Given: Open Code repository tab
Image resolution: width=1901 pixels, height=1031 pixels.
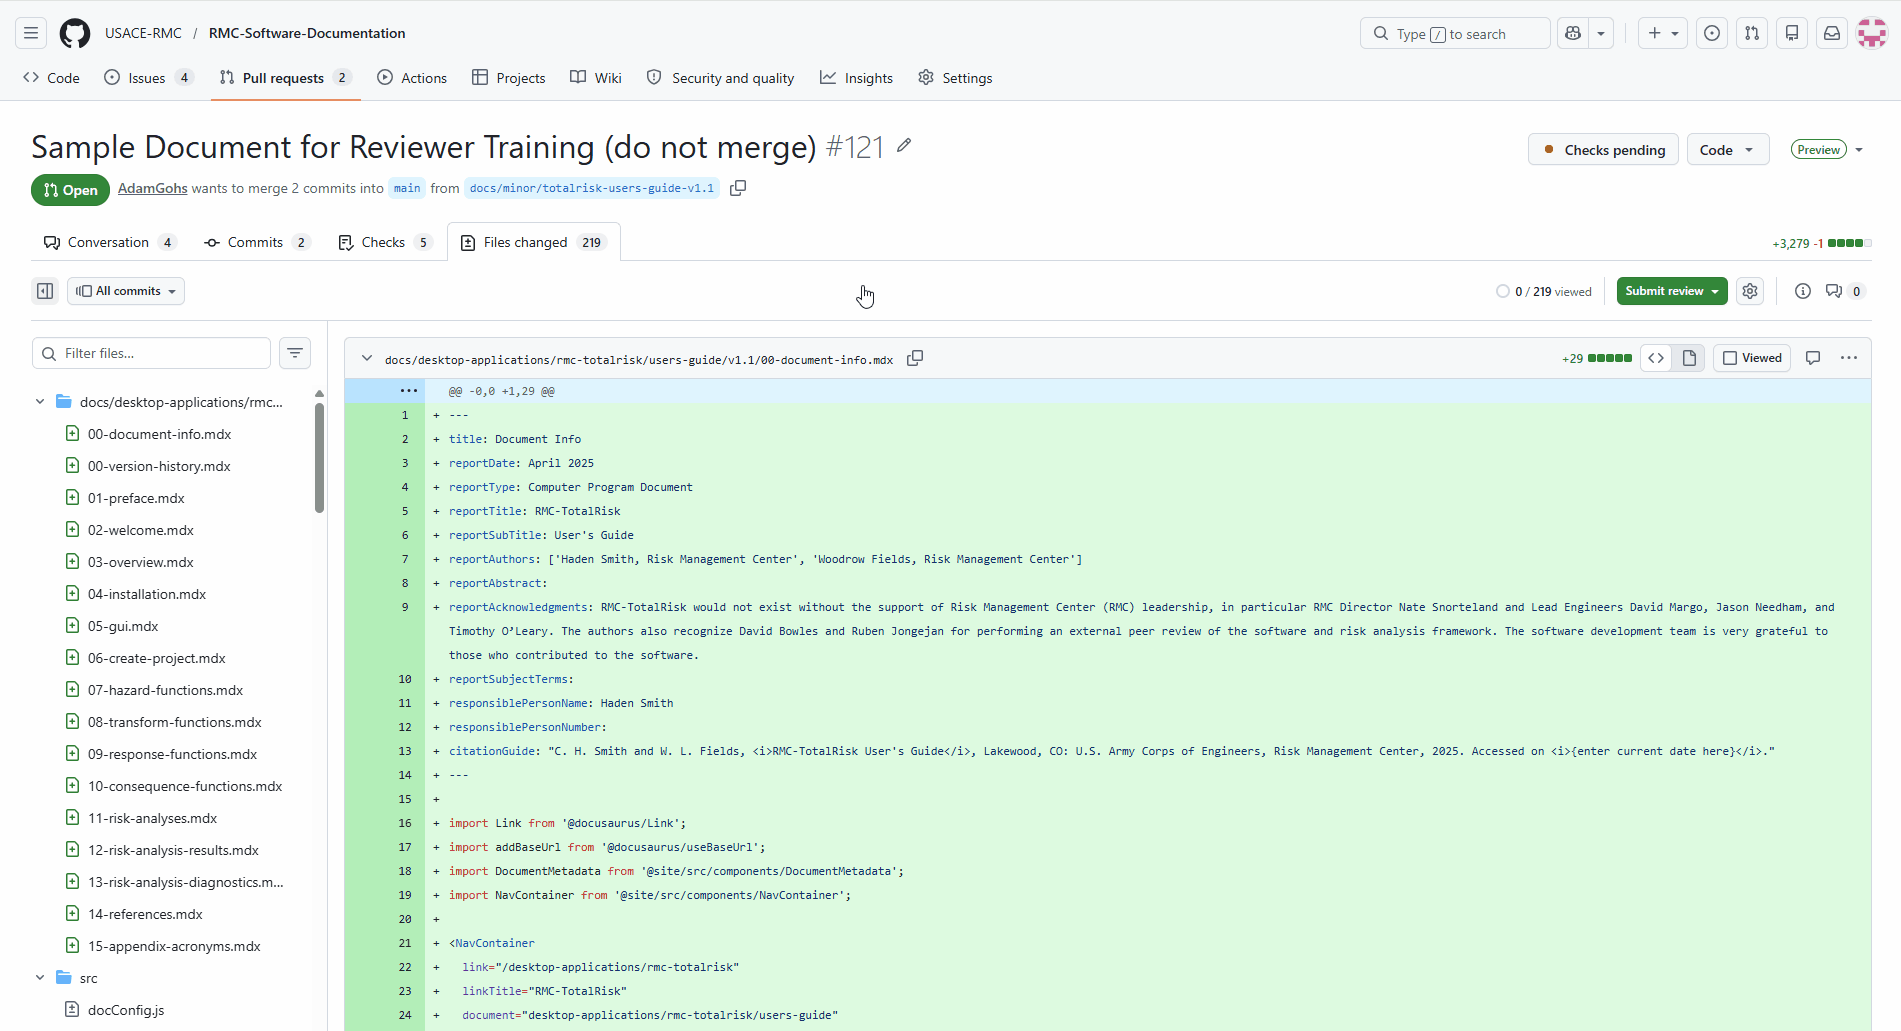Looking at the screenshot, I should [x=51, y=78].
